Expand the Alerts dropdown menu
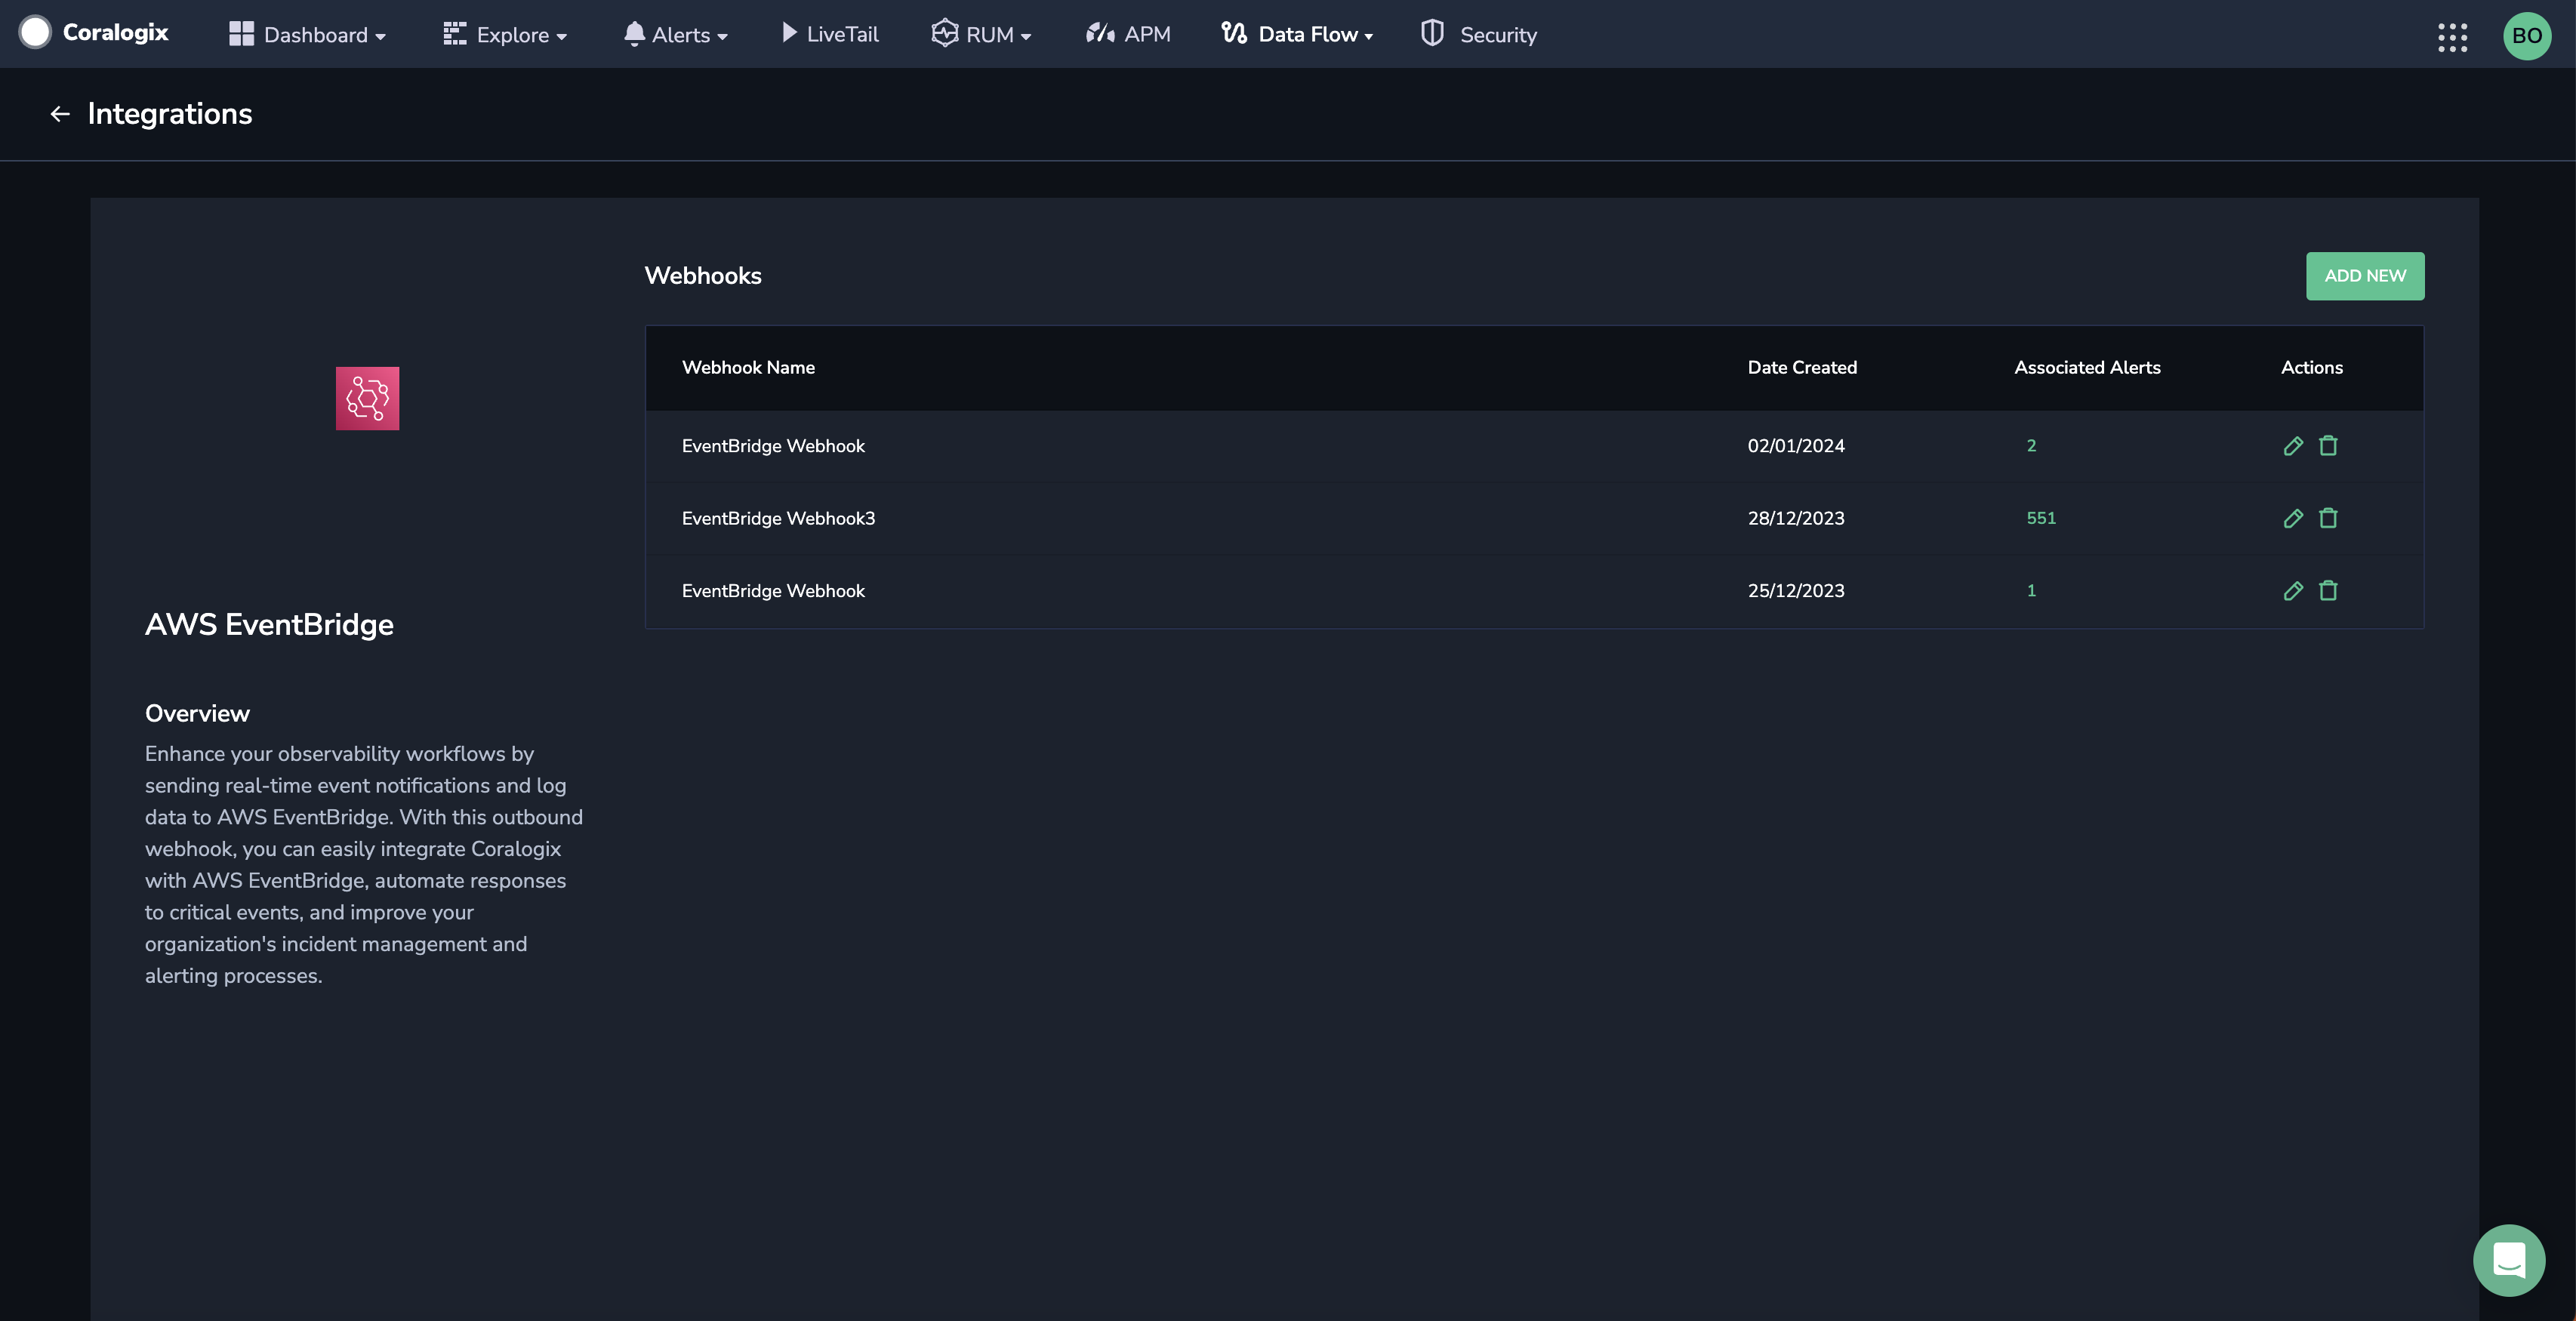This screenshot has height=1321, width=2576. (722, 37)
